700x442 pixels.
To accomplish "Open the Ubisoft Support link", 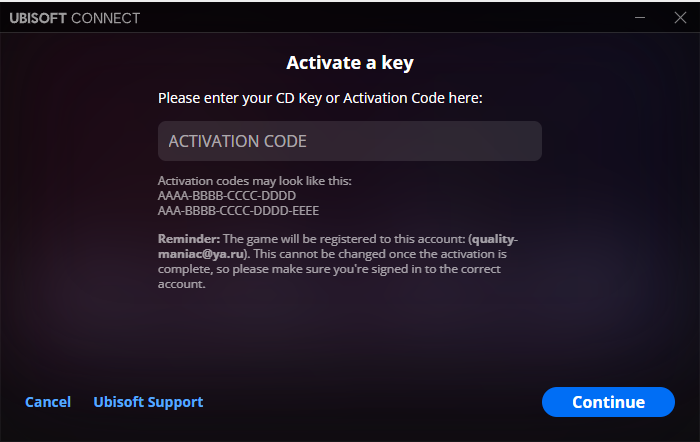I will pyautogui.click(x=148, y=402).
